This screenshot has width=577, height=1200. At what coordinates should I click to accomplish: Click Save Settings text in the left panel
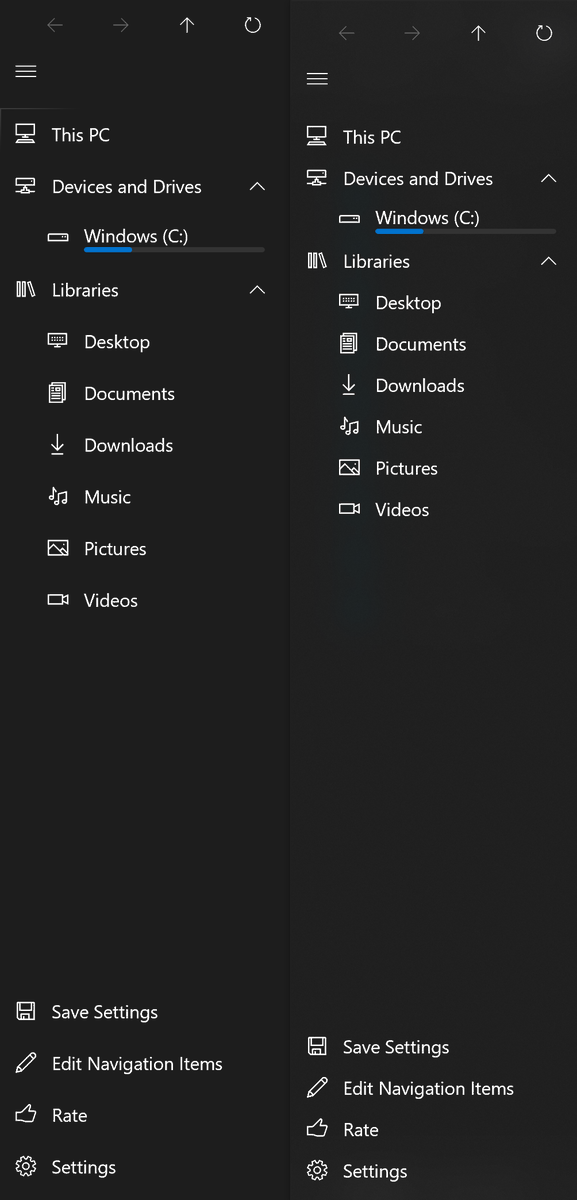tap(105, 1012)
